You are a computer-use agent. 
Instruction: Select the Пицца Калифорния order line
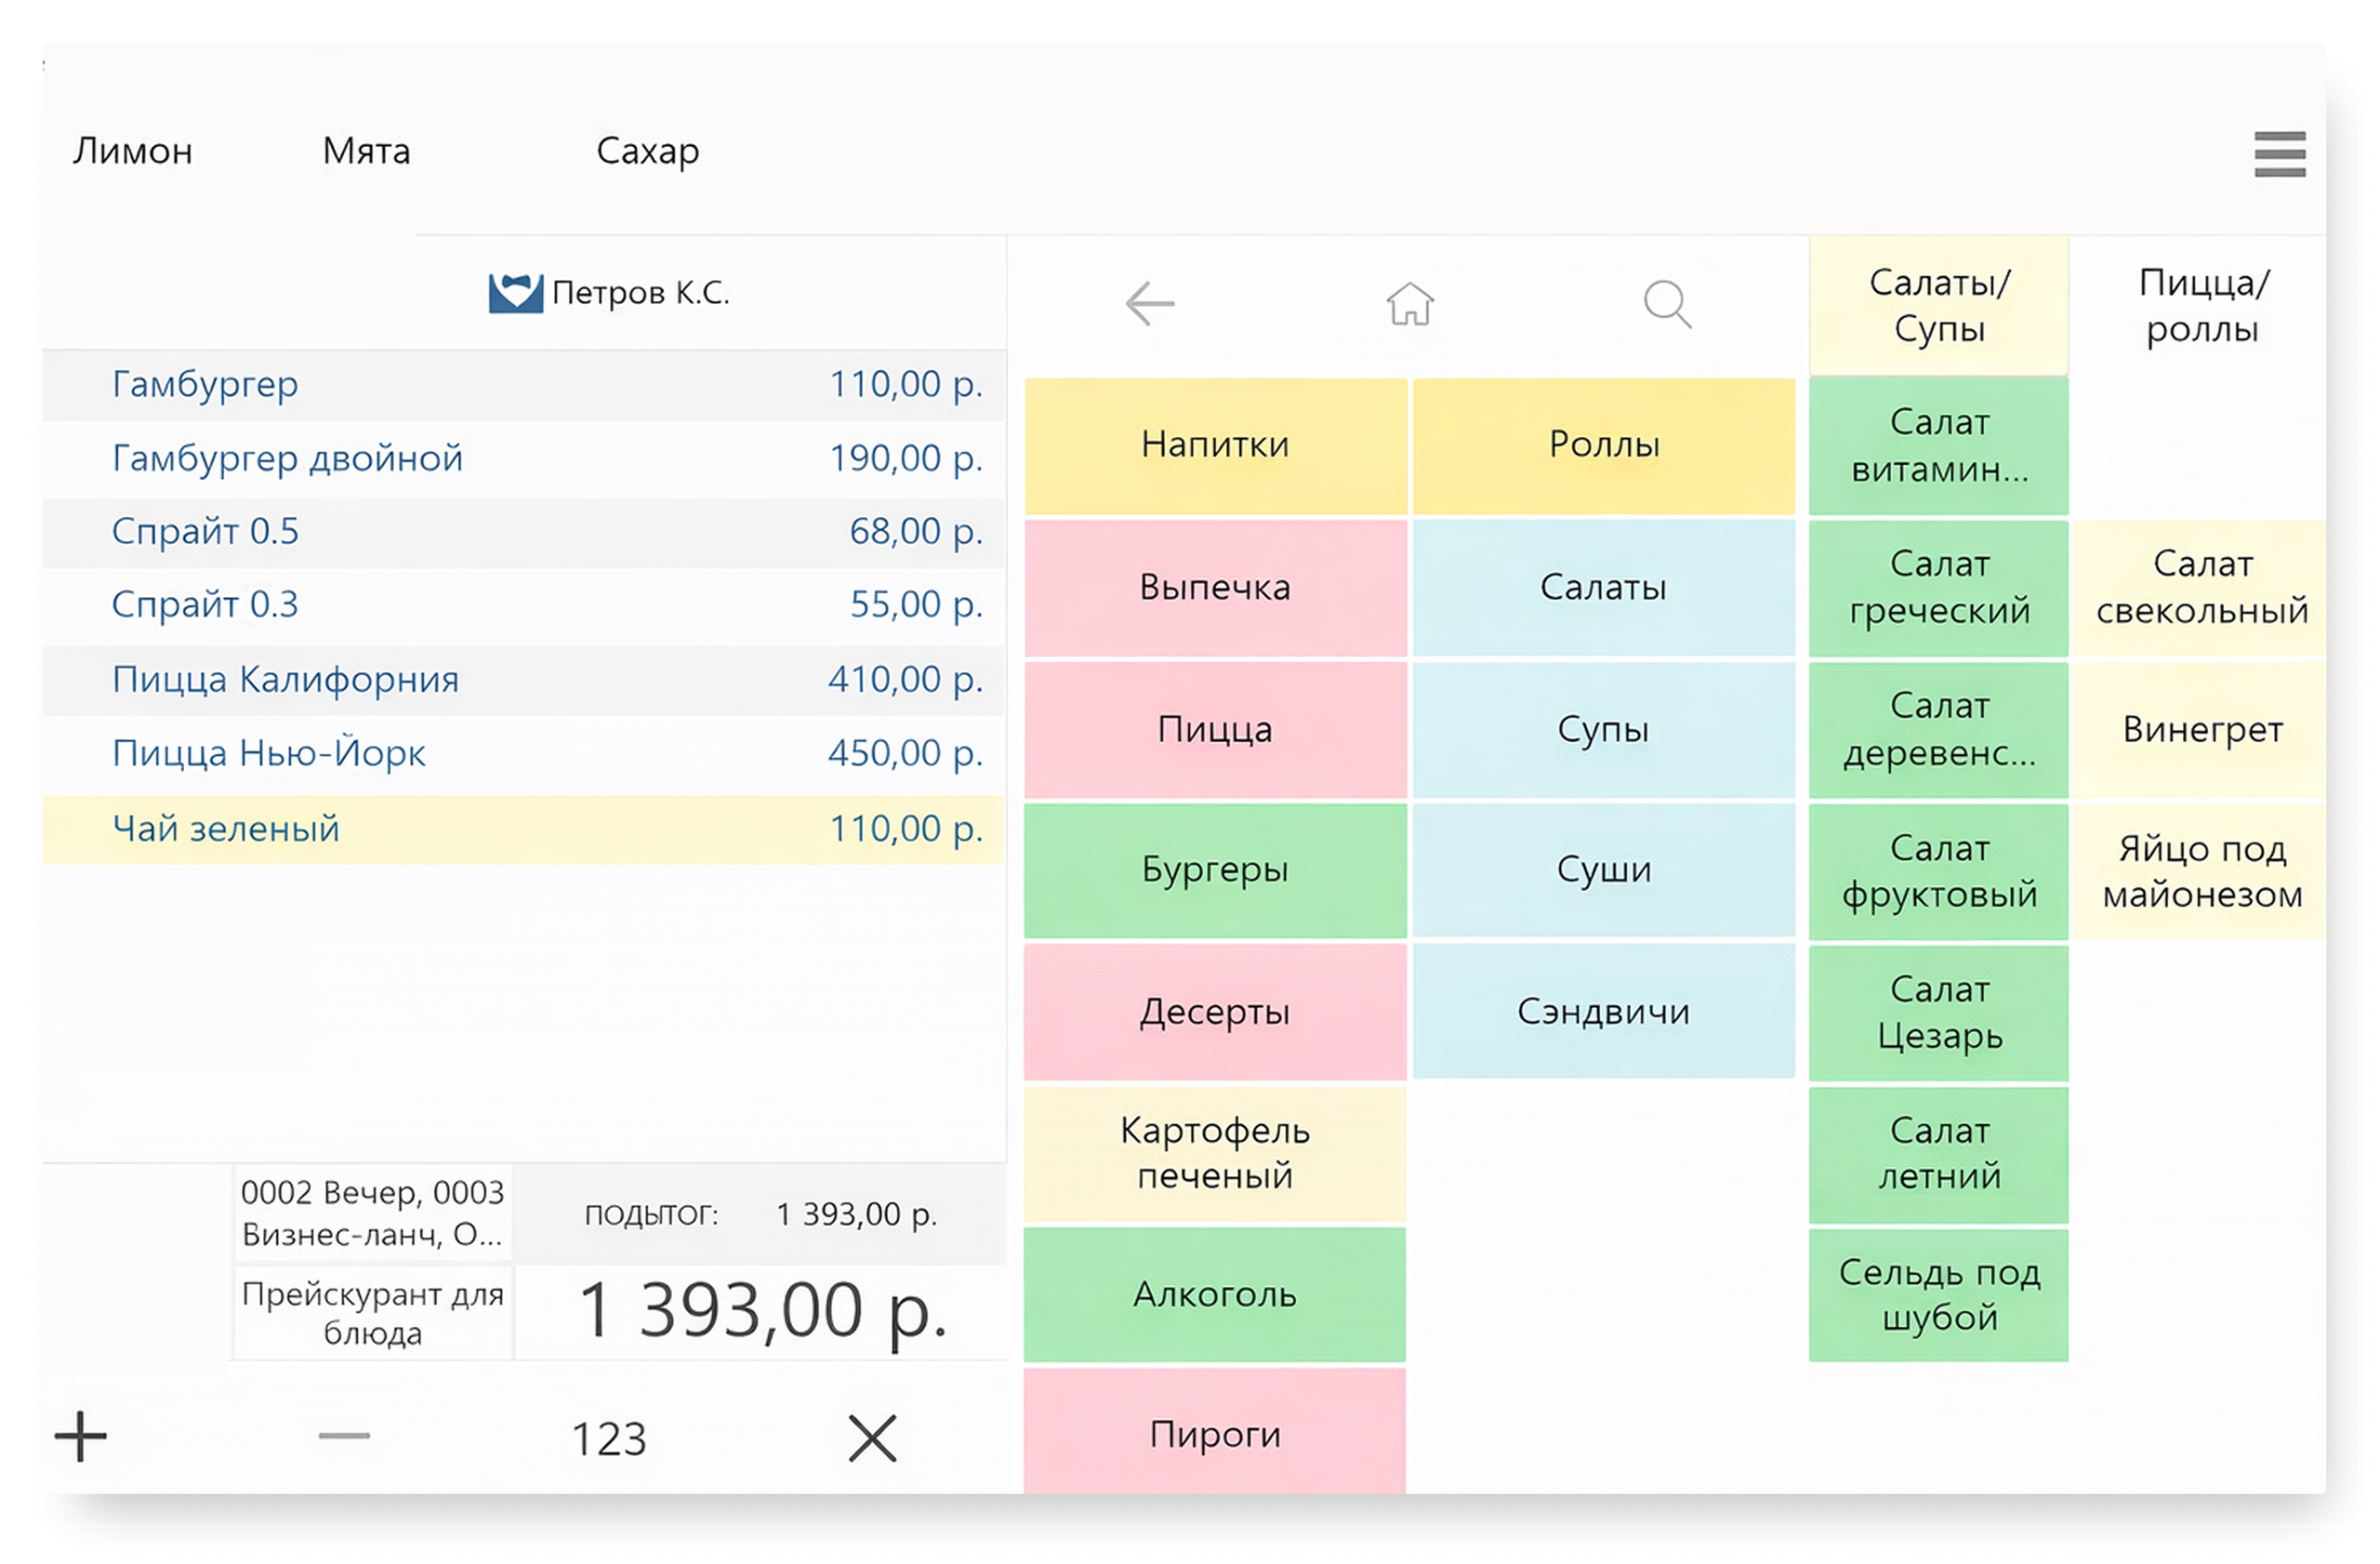point(523,680)
